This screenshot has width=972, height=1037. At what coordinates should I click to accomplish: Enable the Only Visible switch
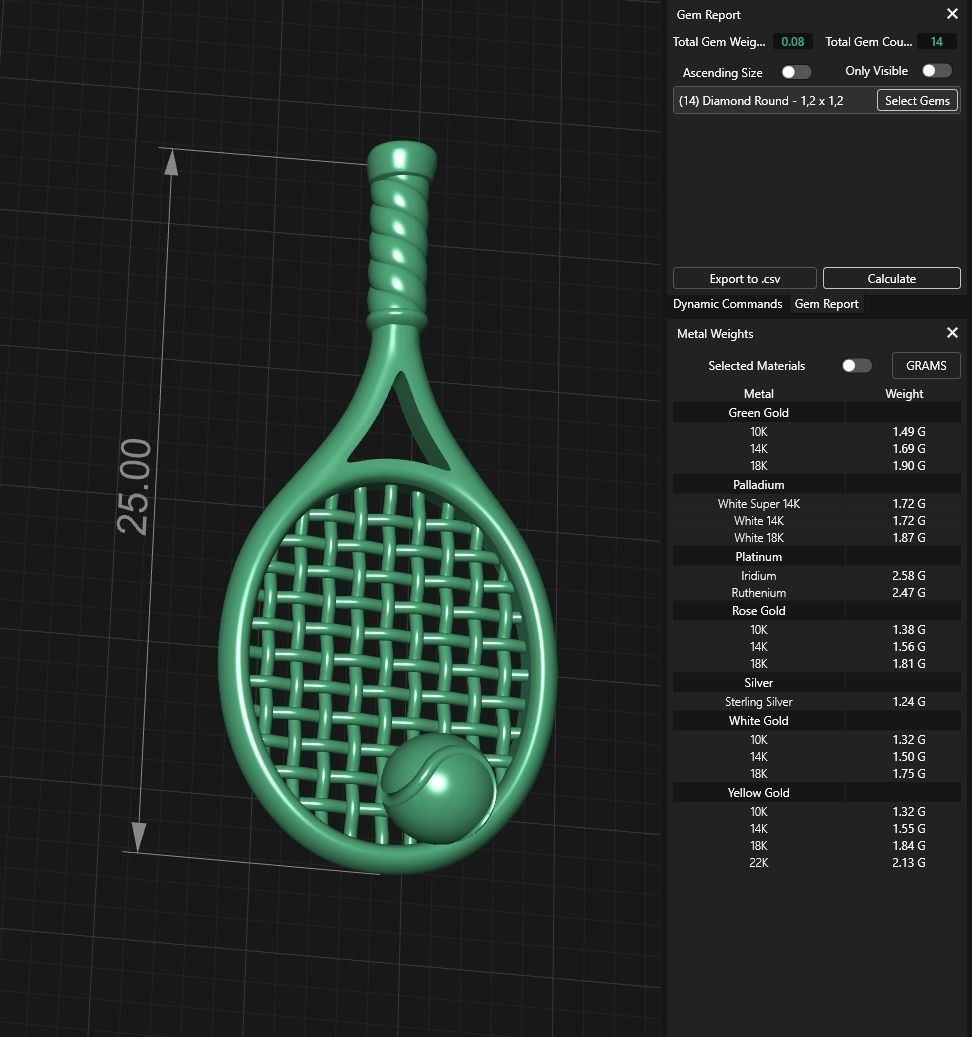(x=937, y=71)
